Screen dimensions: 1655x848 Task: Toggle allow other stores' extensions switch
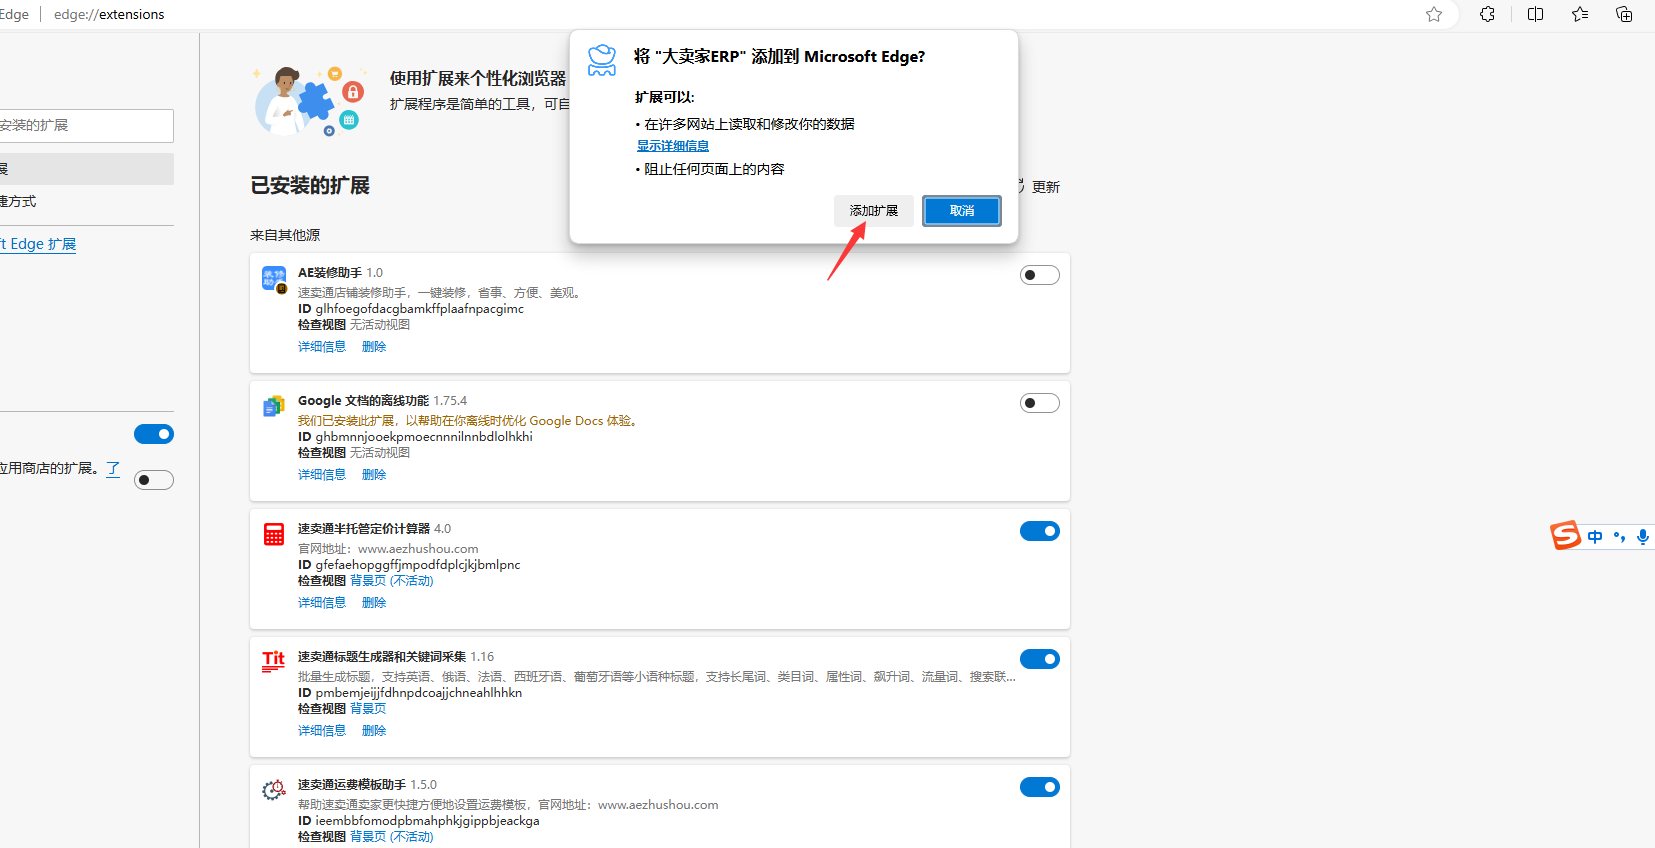click(x=154, y=480)
